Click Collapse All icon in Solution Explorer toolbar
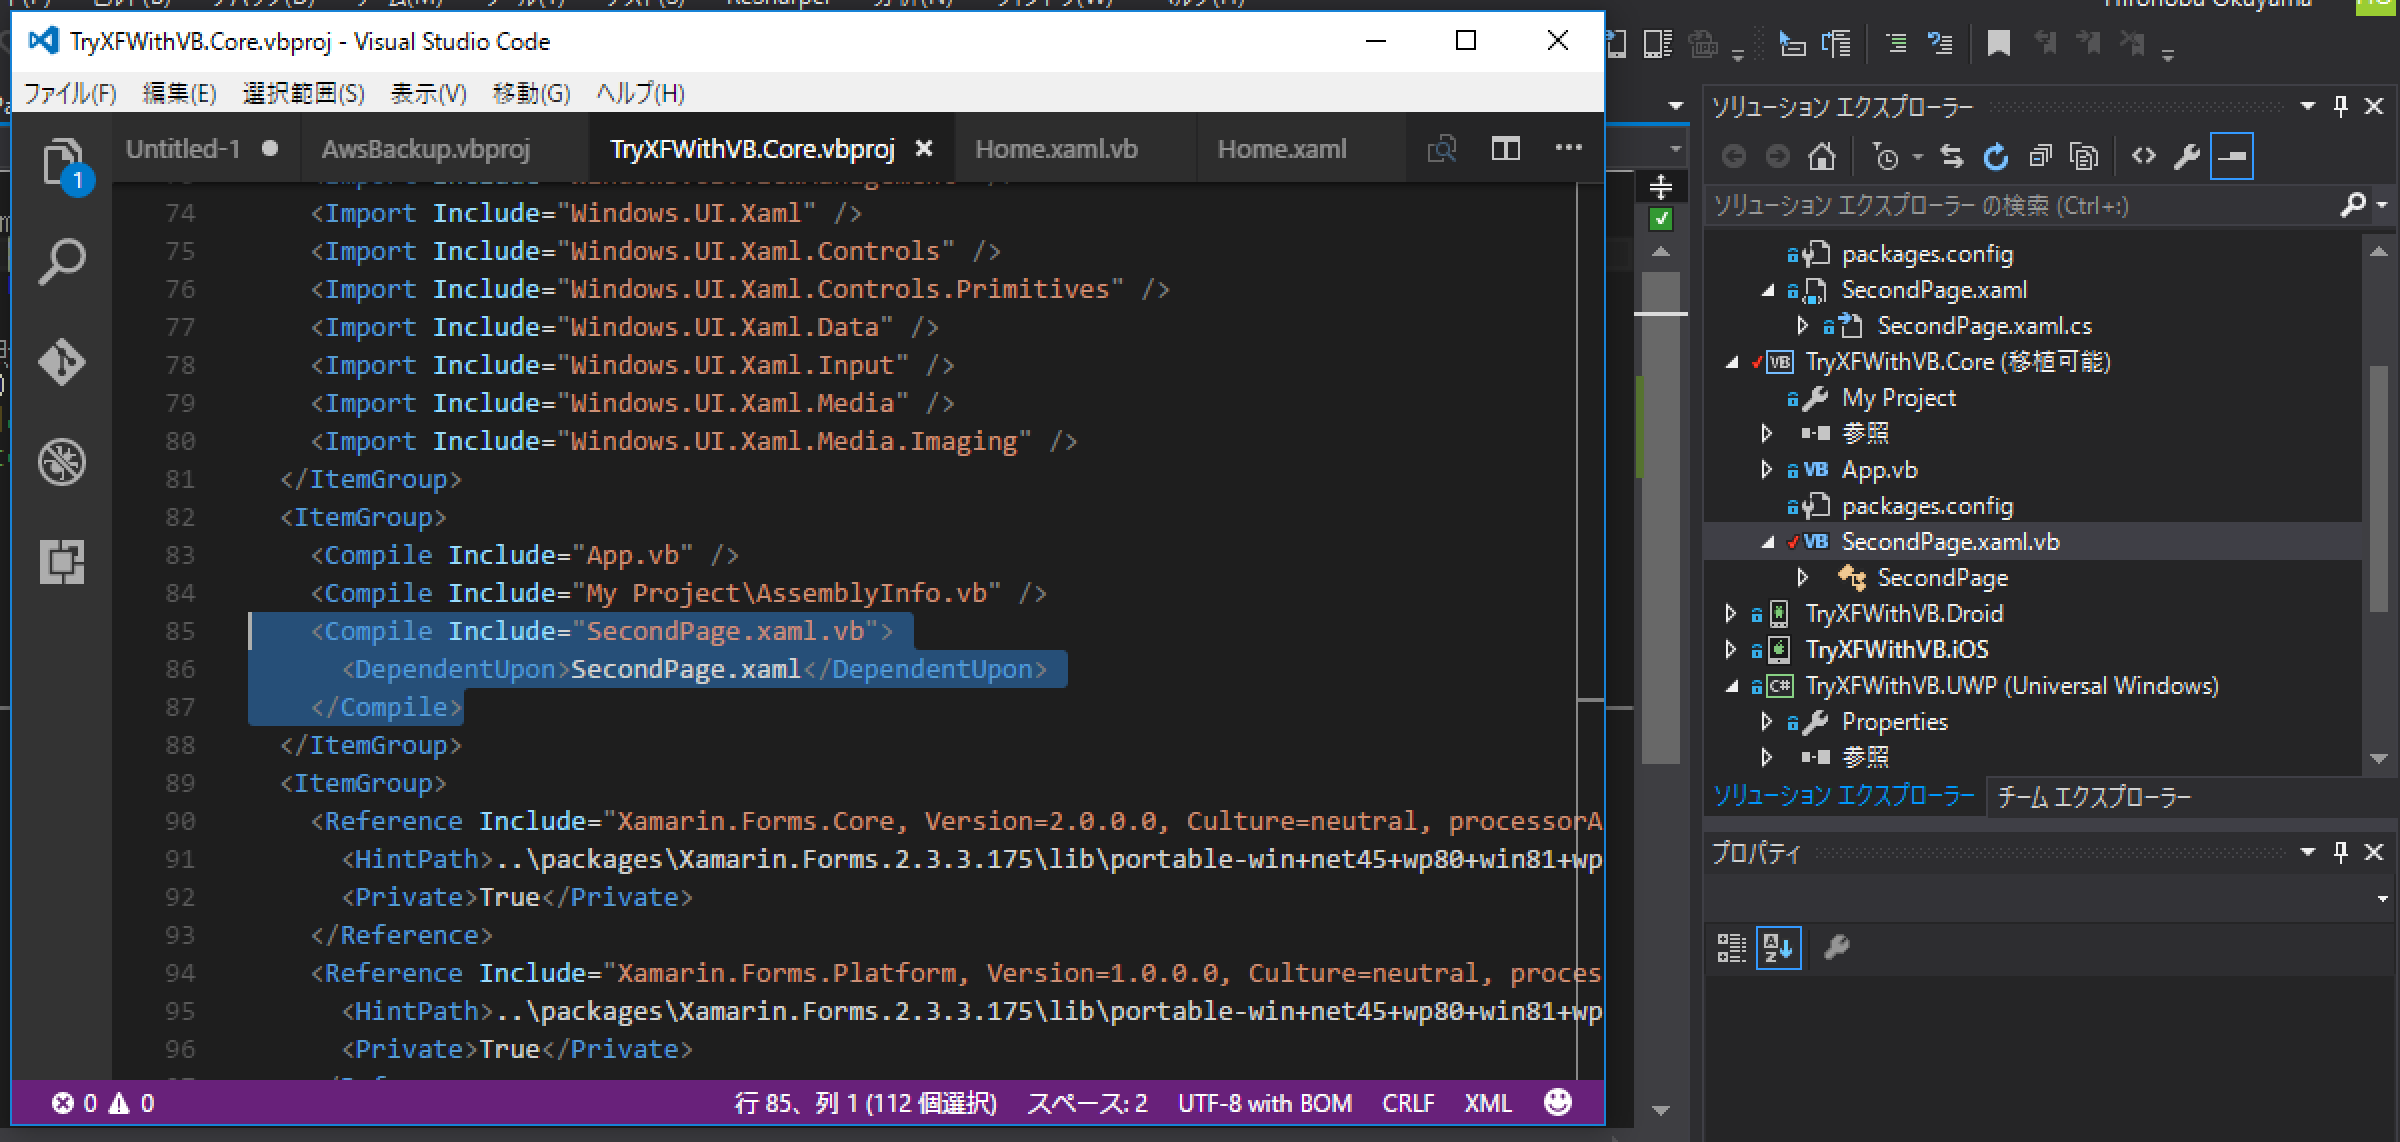This screenshot has height=1142, width=2400. pyautogui.click(x=2040, y=156)
